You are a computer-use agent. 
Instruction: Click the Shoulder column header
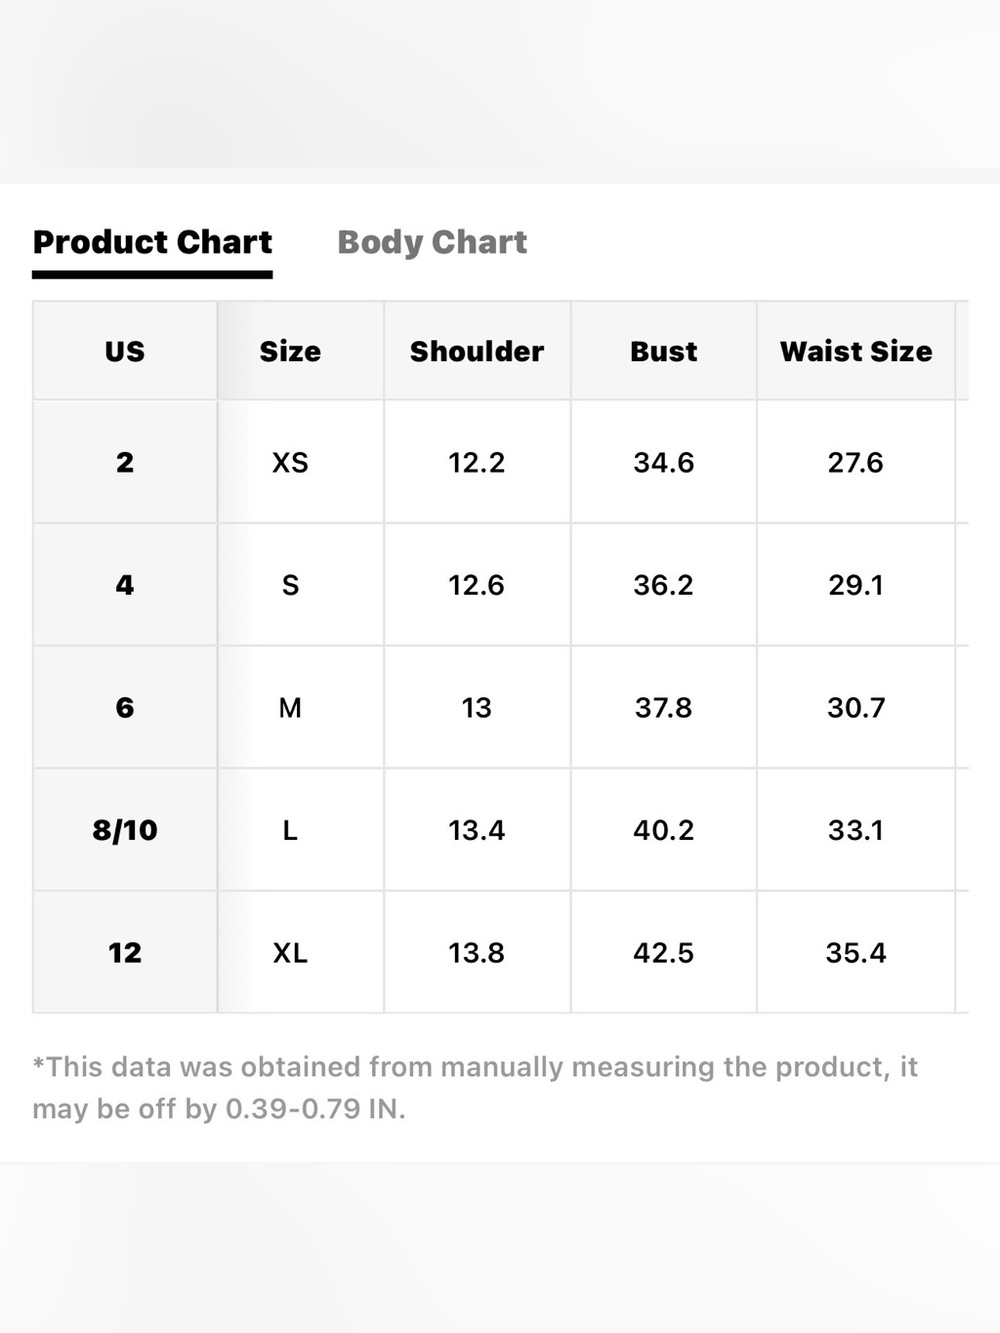click(477, 351)
